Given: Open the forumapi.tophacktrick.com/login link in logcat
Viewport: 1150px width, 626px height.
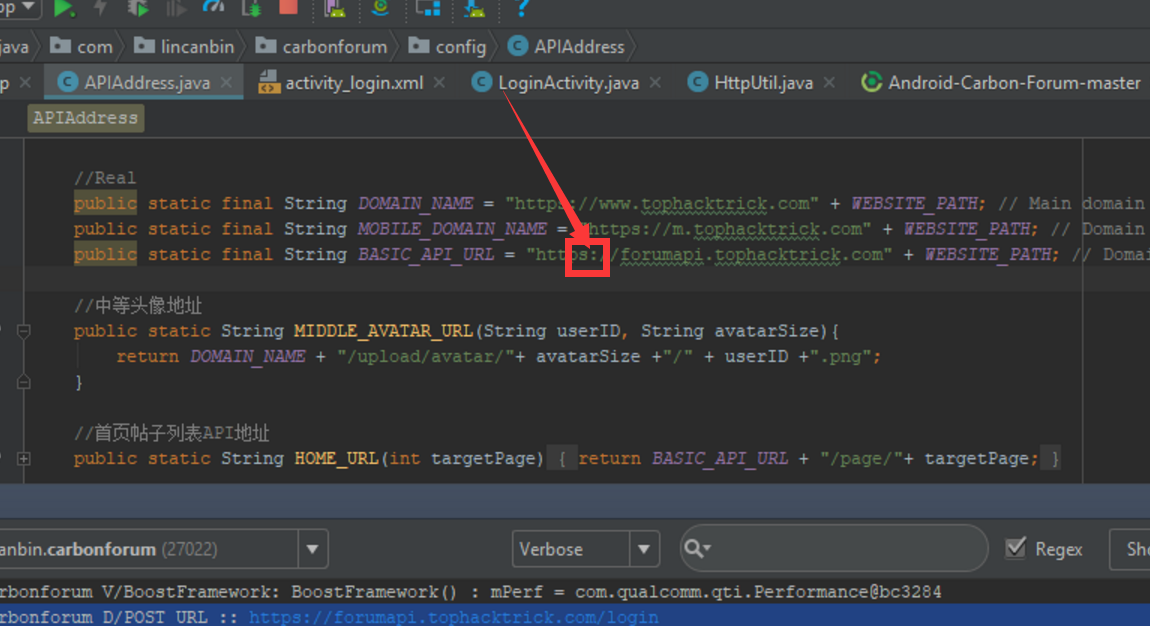Looking at the screenshot, I should click(453, 617).
